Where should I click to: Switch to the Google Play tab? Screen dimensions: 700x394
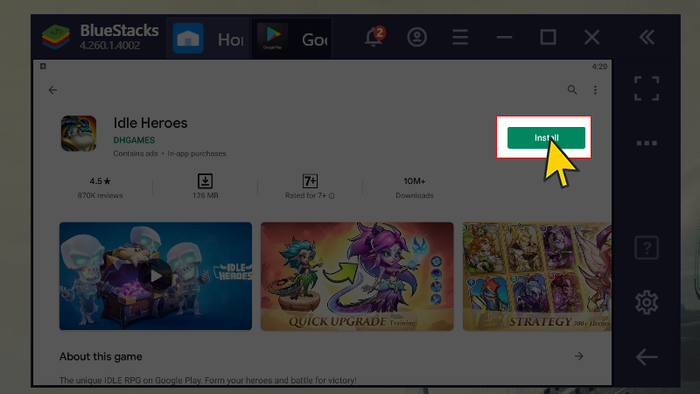[x=292, y=39]
